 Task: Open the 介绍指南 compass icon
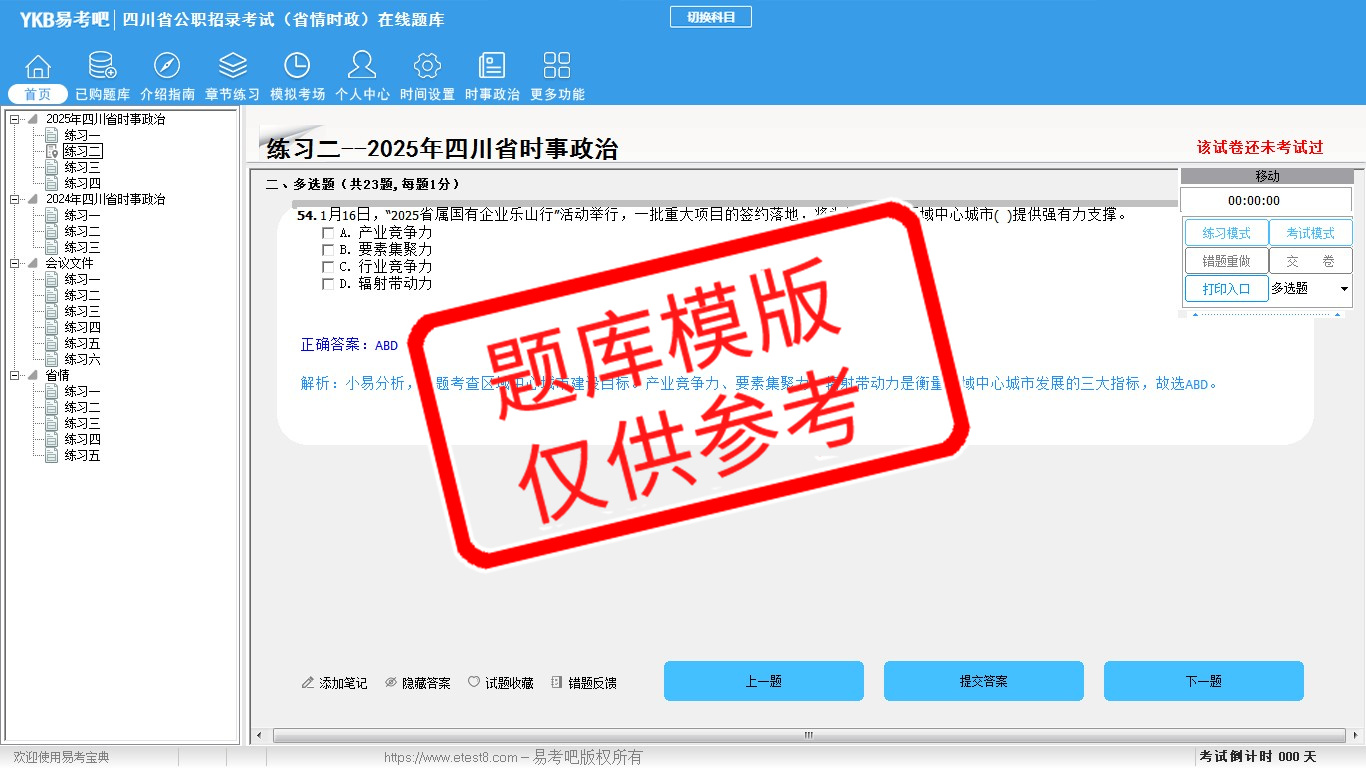click(167, 67)
